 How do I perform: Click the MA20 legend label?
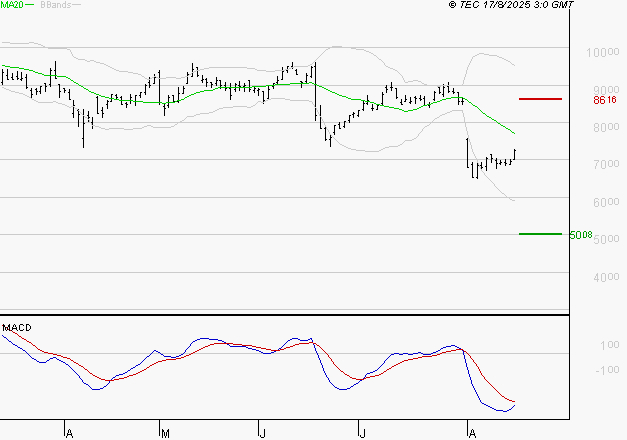12,6
